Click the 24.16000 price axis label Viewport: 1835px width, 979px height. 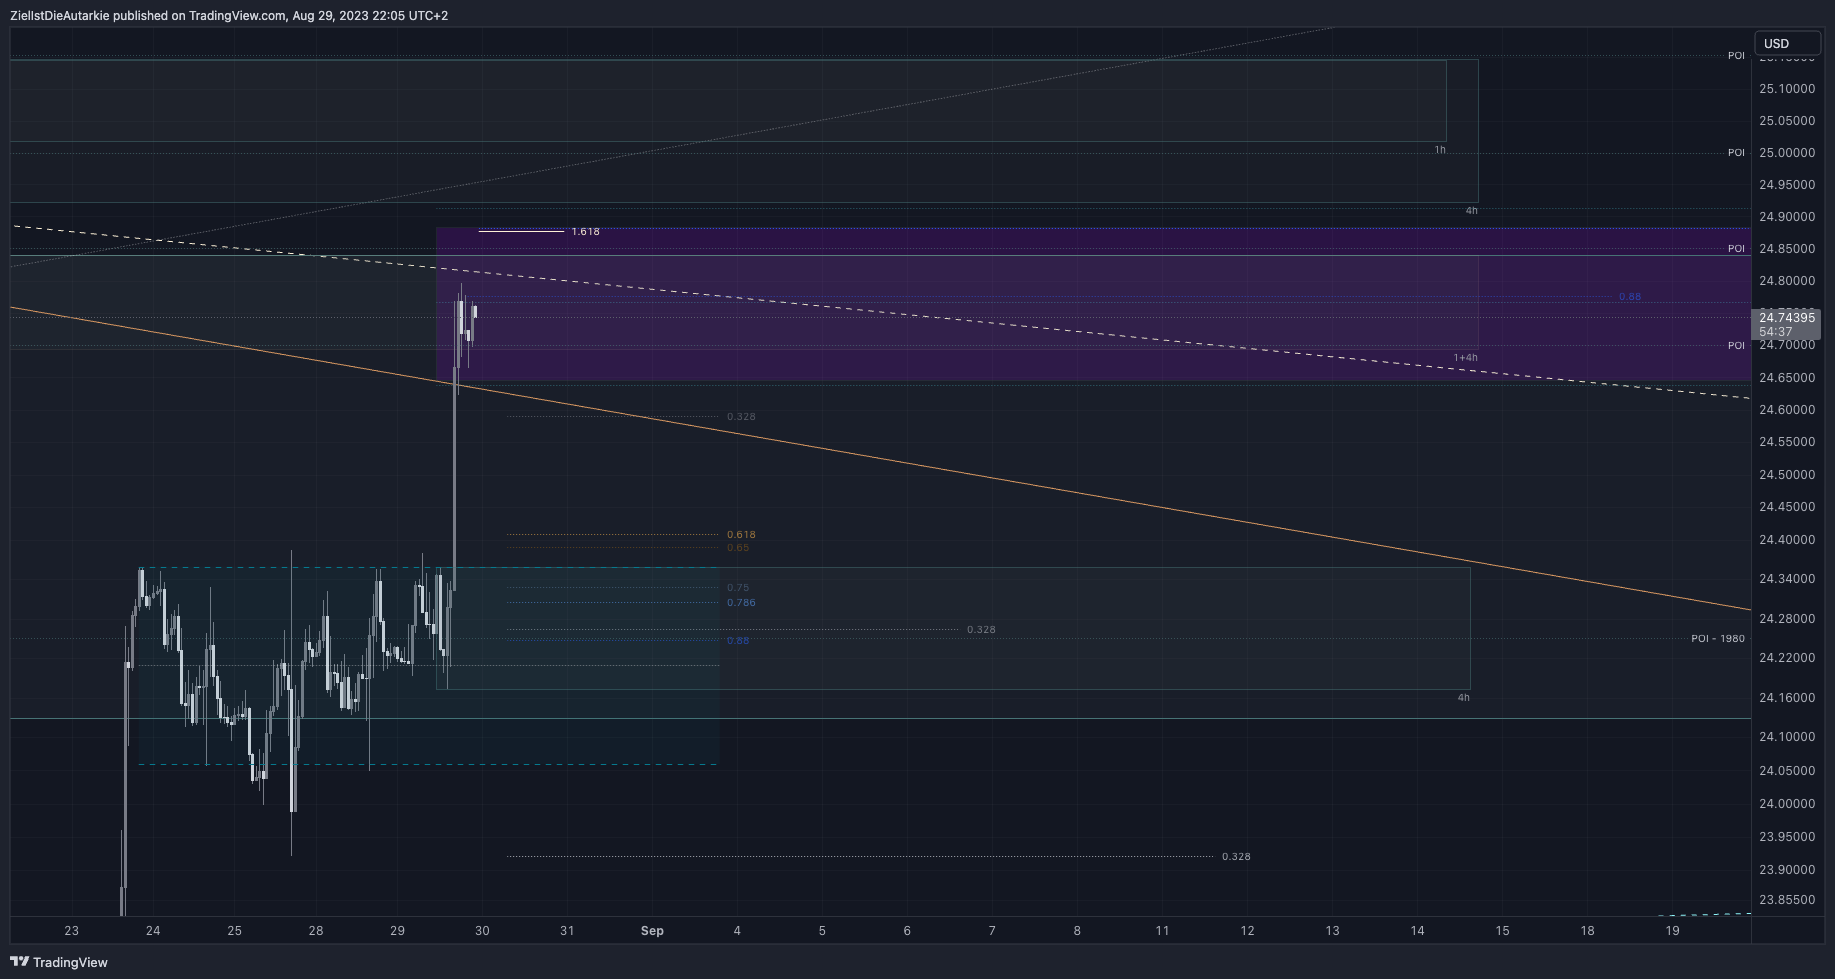click(x=1787, y=698)
